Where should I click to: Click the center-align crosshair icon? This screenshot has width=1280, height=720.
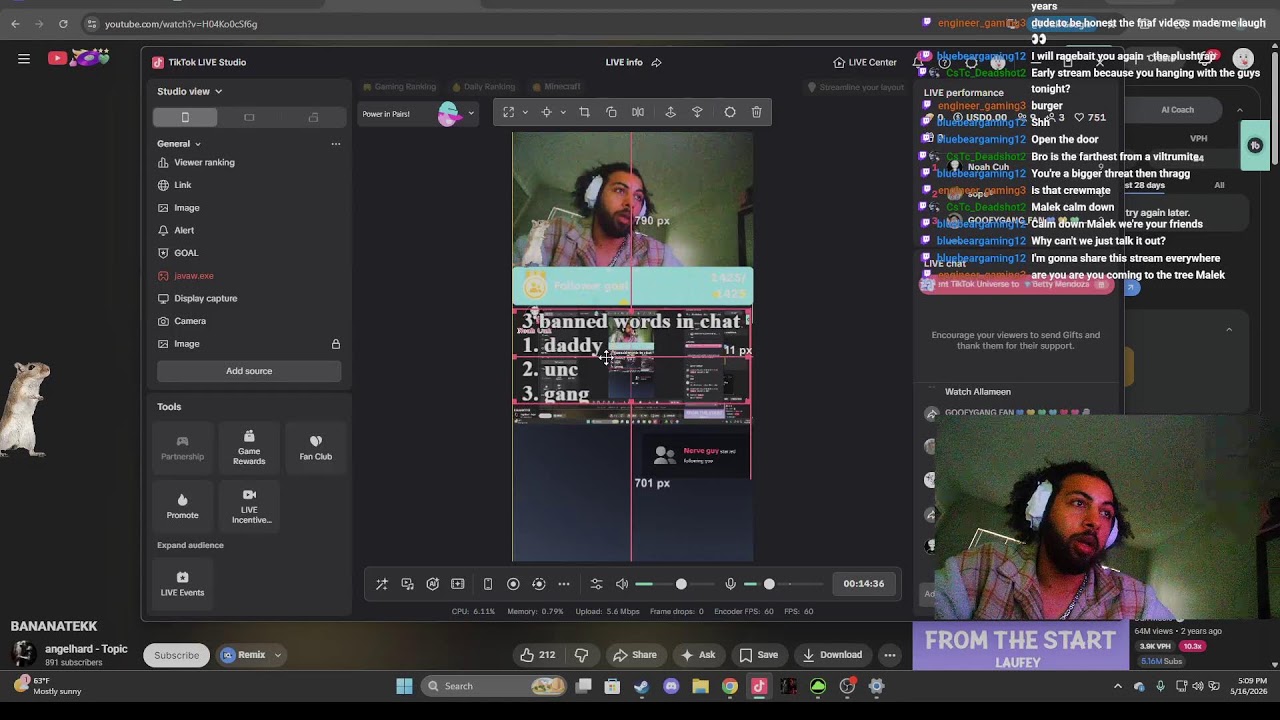pos(546,112)
